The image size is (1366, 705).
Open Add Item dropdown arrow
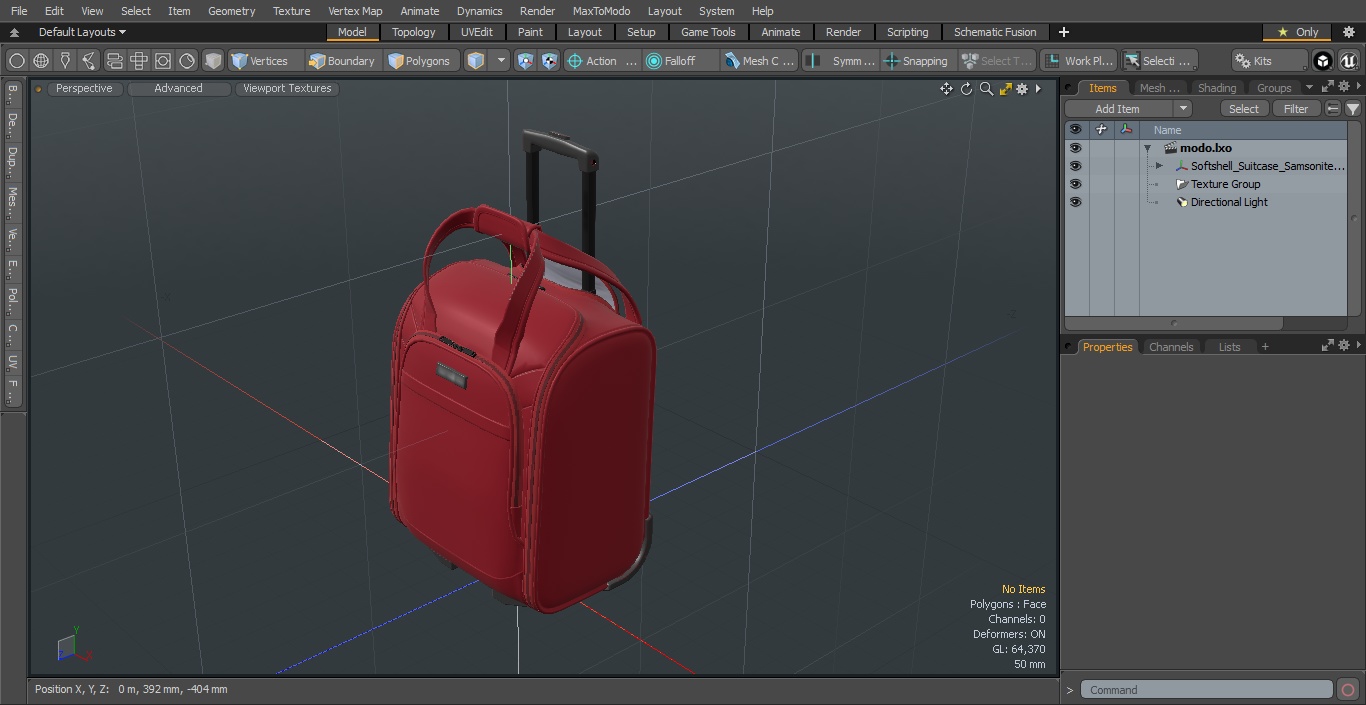(1183, 109)
